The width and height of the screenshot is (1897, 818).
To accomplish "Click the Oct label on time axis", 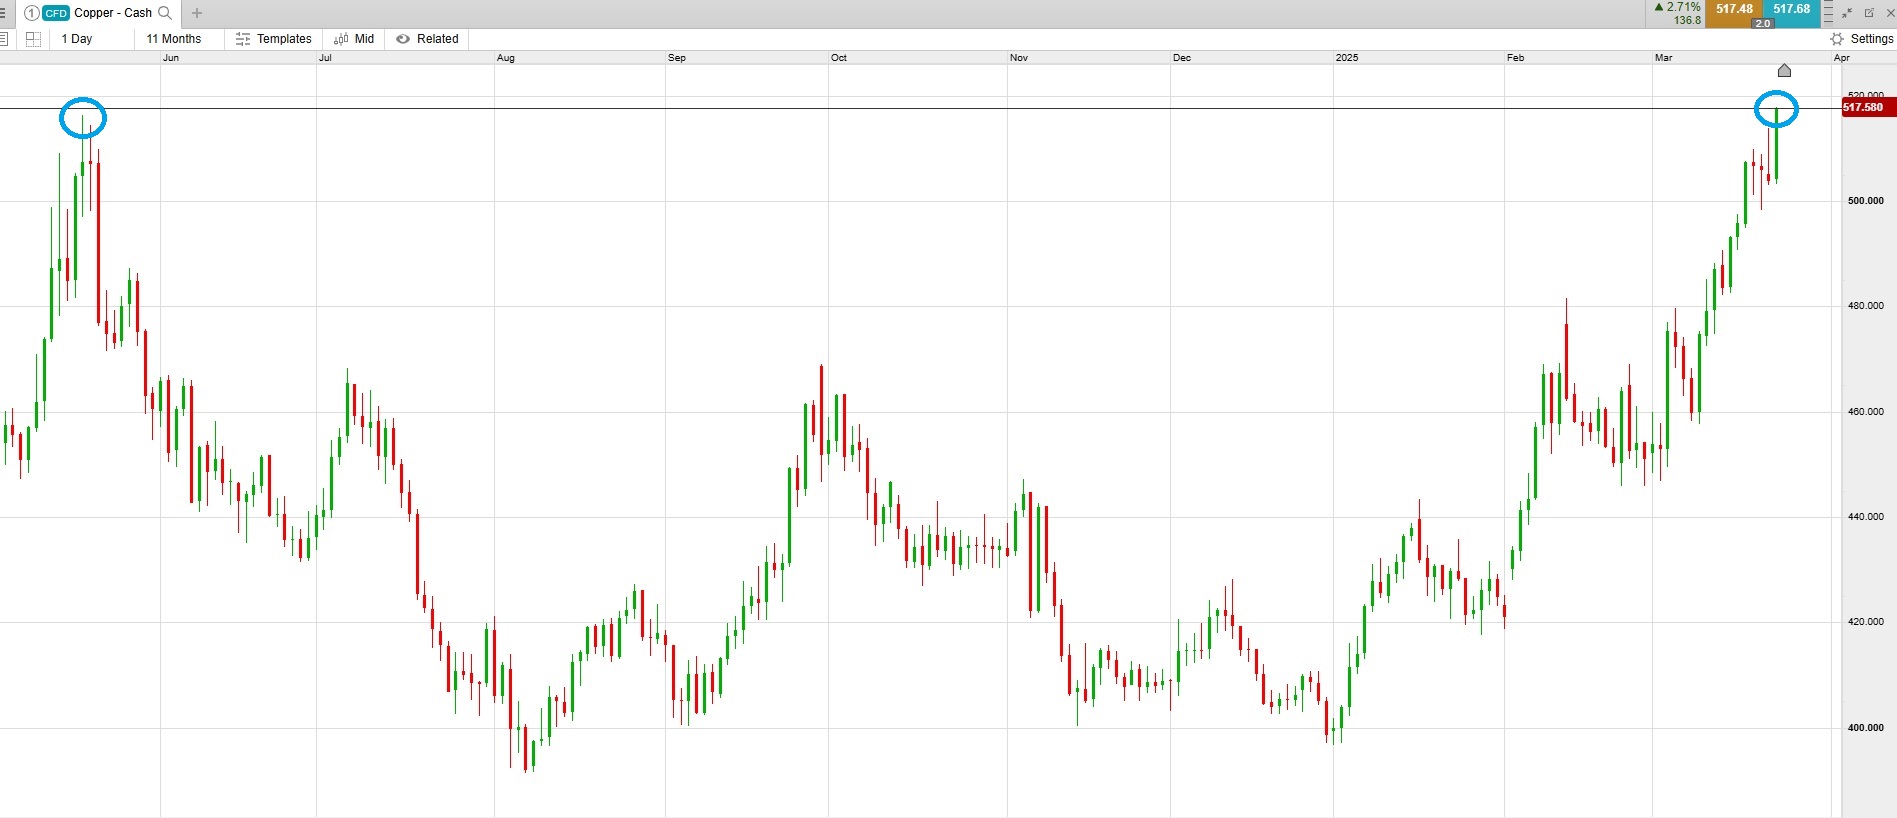I will [839, 58].
